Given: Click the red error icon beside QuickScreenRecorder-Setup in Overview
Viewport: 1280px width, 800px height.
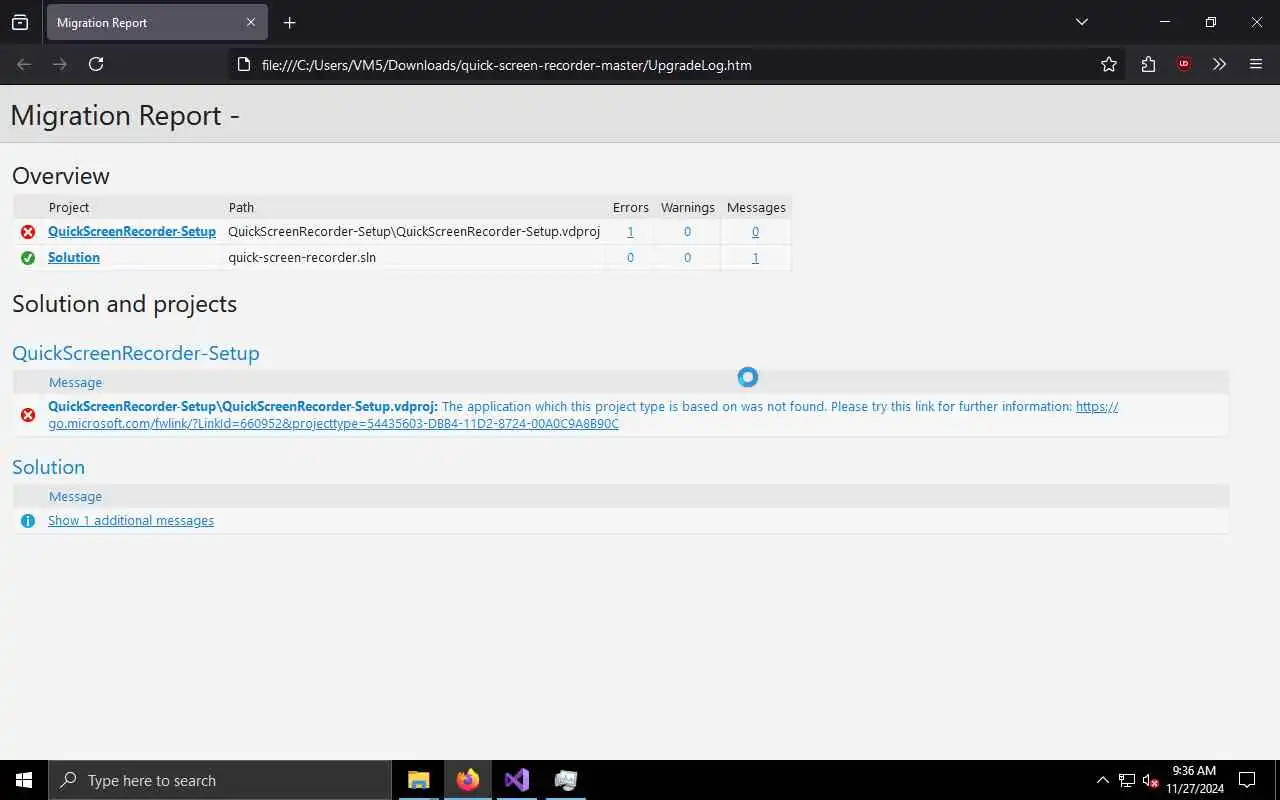Looking at the screenshot, I should (28, 232).
